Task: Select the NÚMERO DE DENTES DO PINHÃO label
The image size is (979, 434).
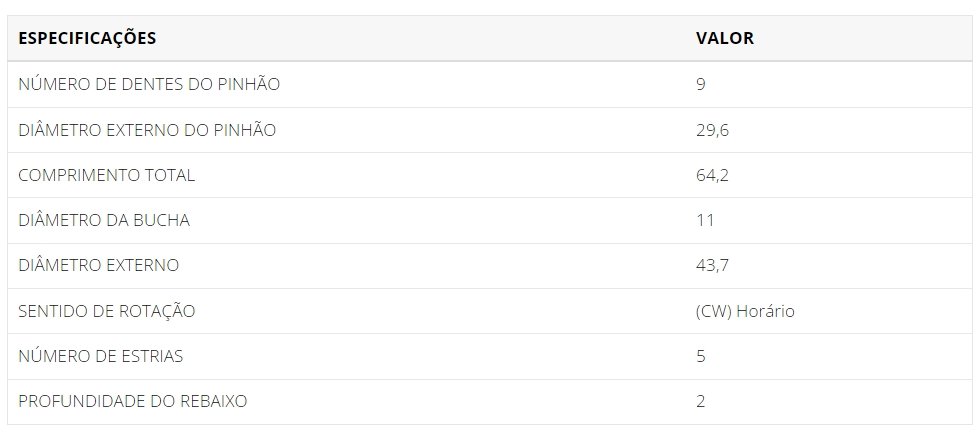Action: 149,84
